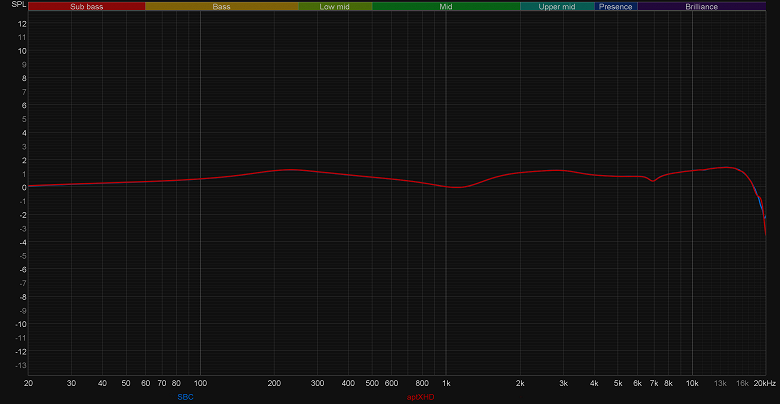
Task: Click the Mid frequency band label
Action: click(446, 6)
